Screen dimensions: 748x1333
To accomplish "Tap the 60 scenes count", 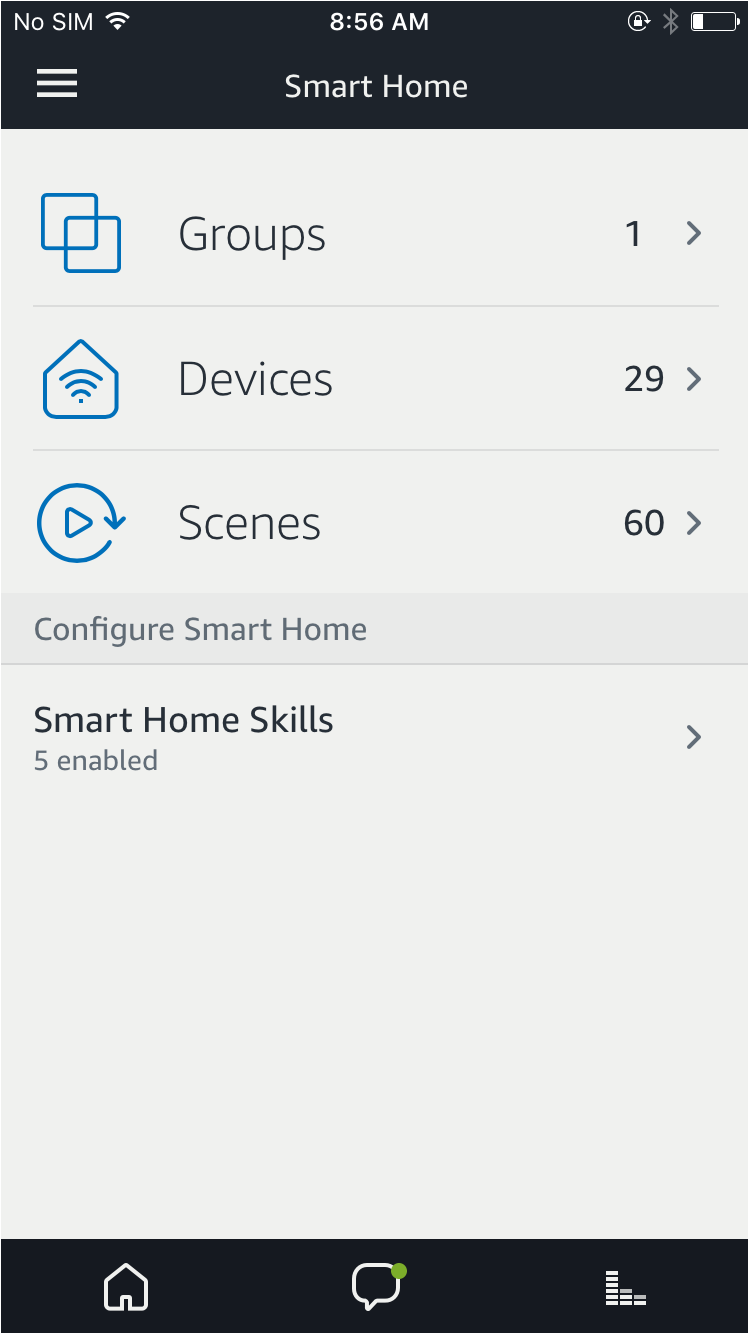I will (x=643, y=523).
